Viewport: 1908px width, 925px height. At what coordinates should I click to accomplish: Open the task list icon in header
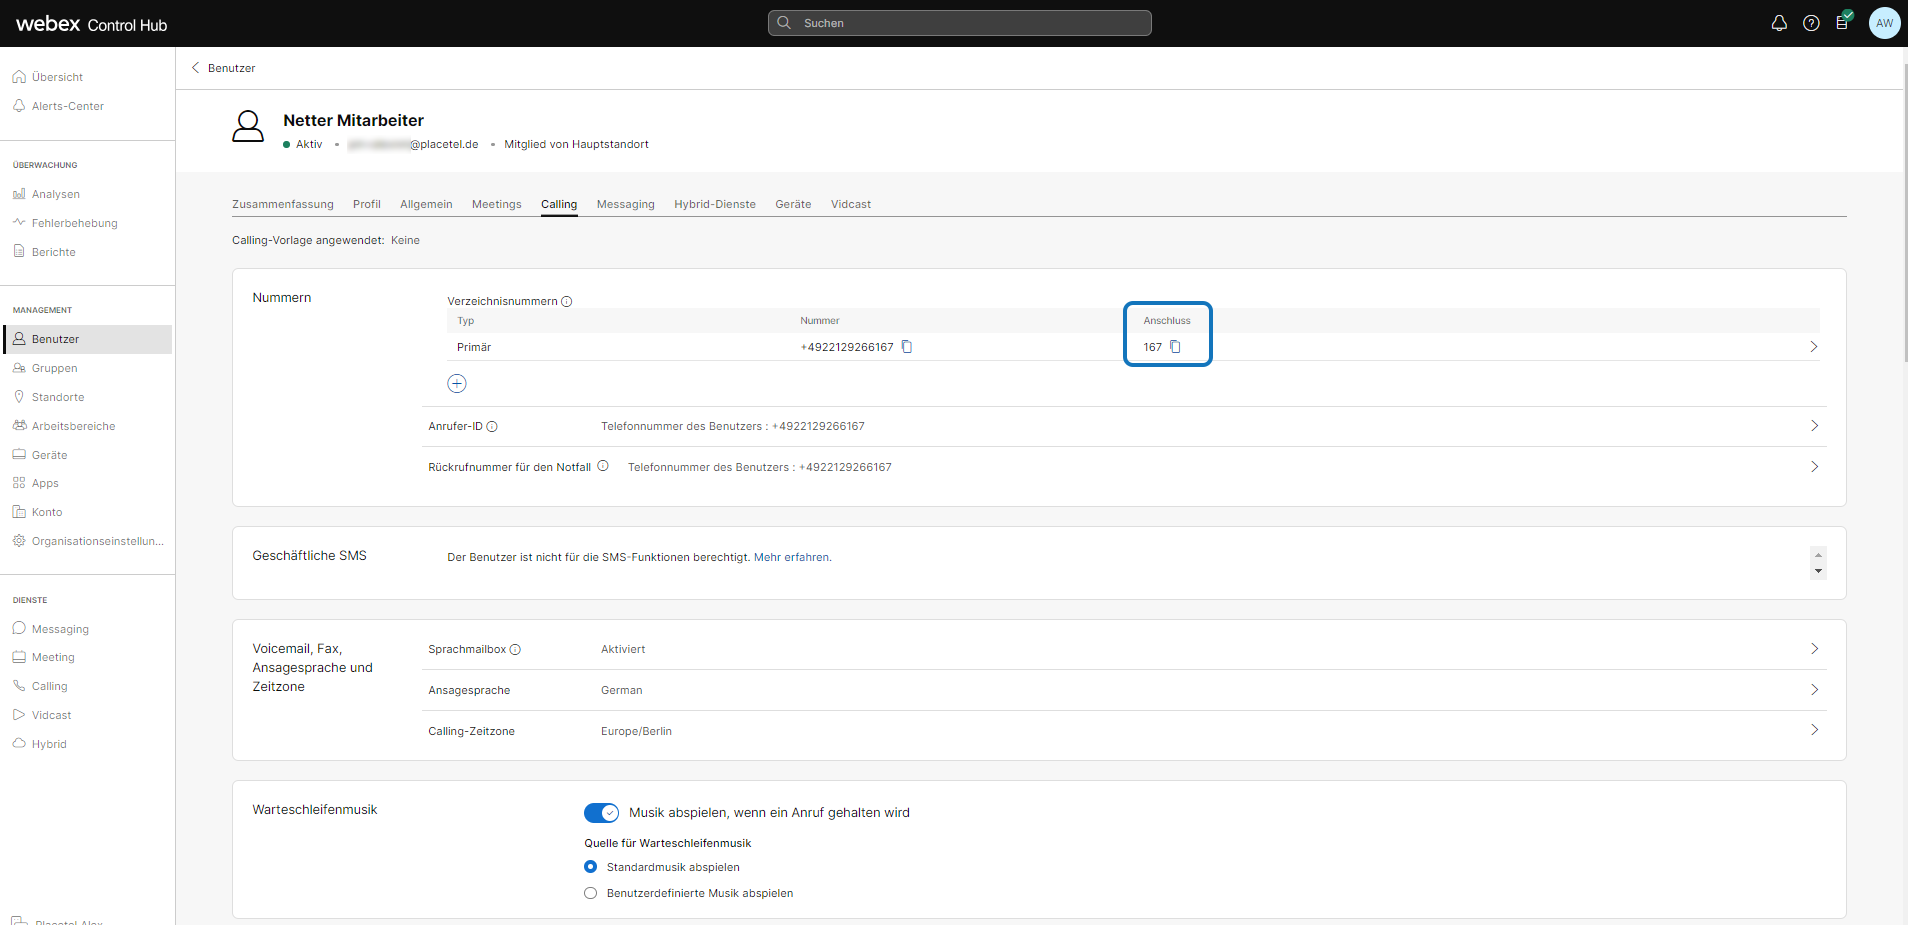point(1842,23)
